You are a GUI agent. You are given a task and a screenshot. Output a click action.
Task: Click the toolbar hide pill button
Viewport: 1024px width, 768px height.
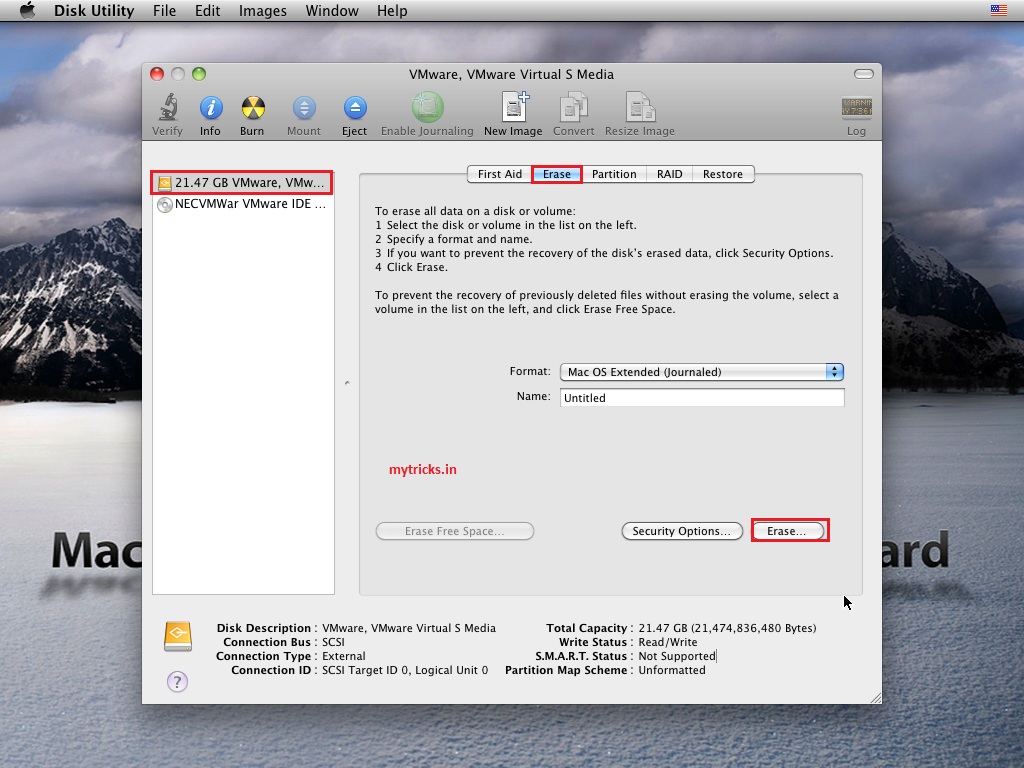pyautogui.click(x=863, y=74)
